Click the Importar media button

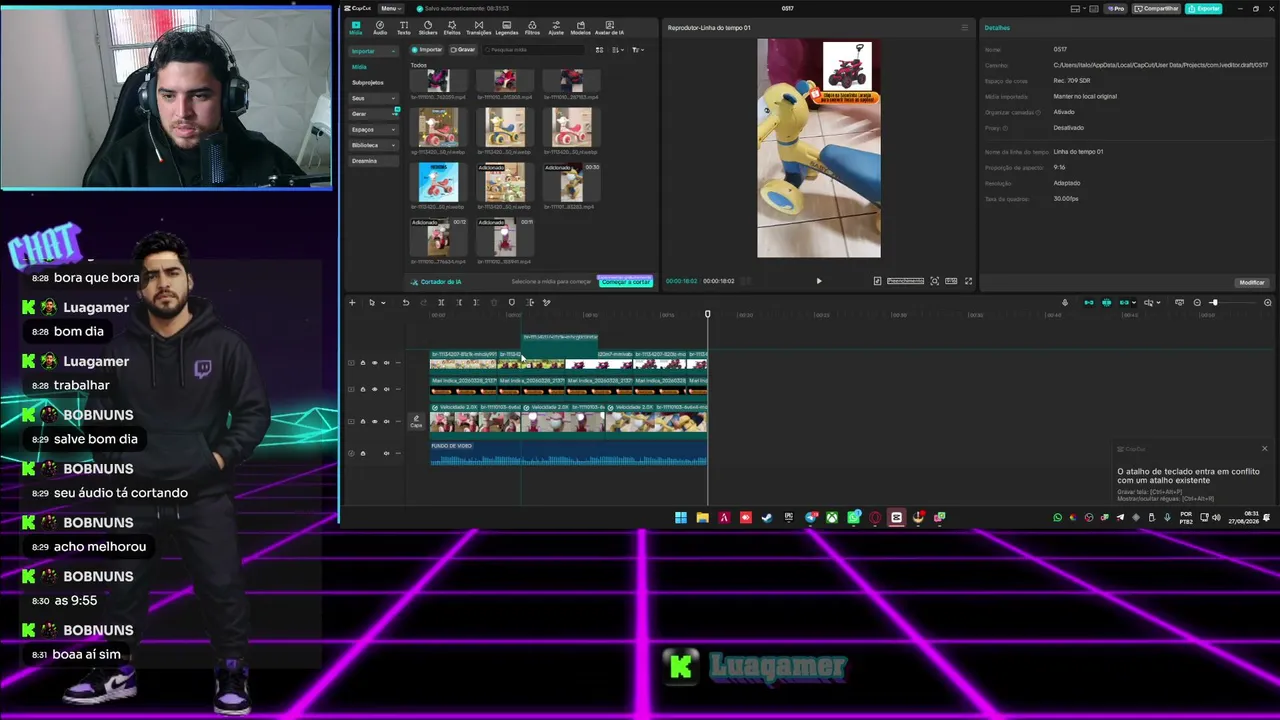[x=428, y=49]
